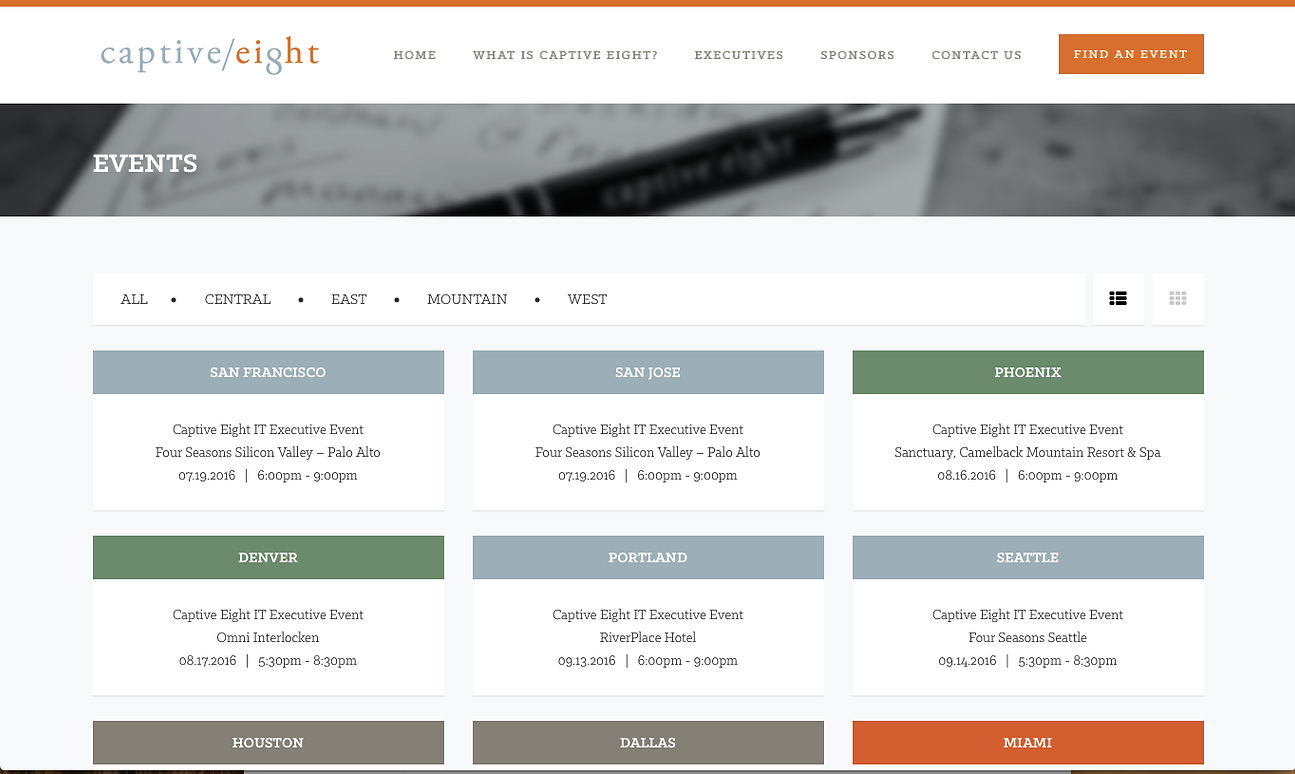The image size is (1295, 774).
Task: Switch to list view icon
Action: tap(1118, 299)
